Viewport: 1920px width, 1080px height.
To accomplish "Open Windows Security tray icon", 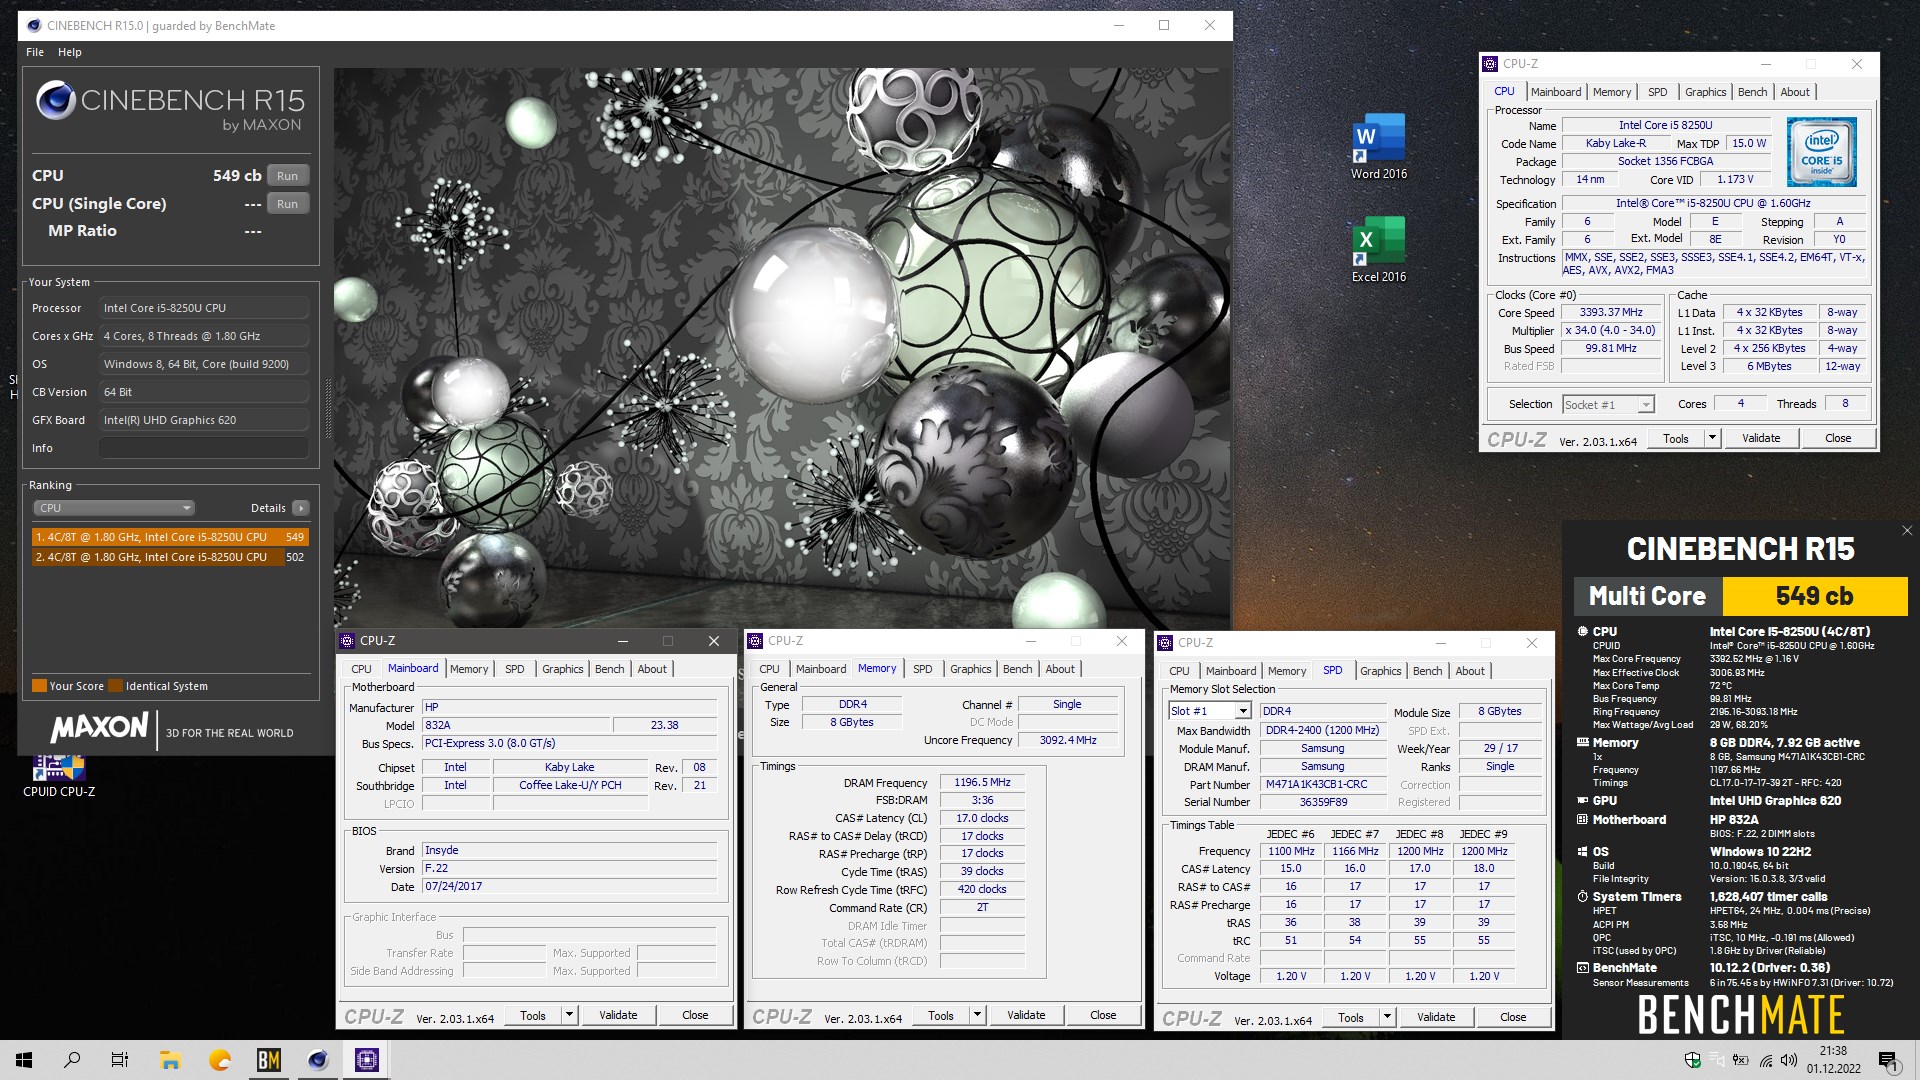I will [1692, 1060].
